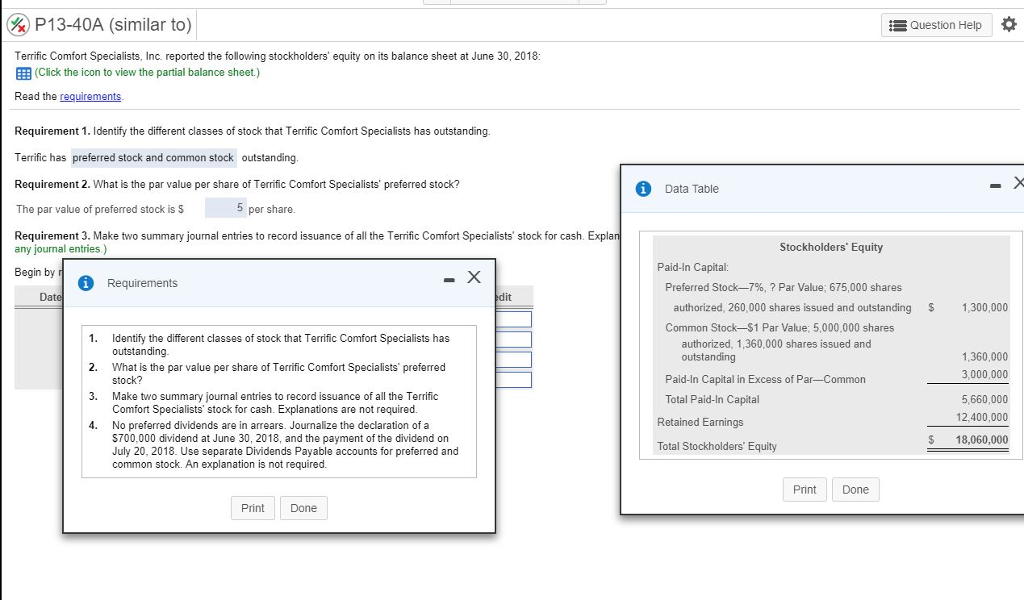Click the Total Stockholders' Equity amount 18,060,000
The width and height of the screenshot is (1024, 600).
(982, 439)
